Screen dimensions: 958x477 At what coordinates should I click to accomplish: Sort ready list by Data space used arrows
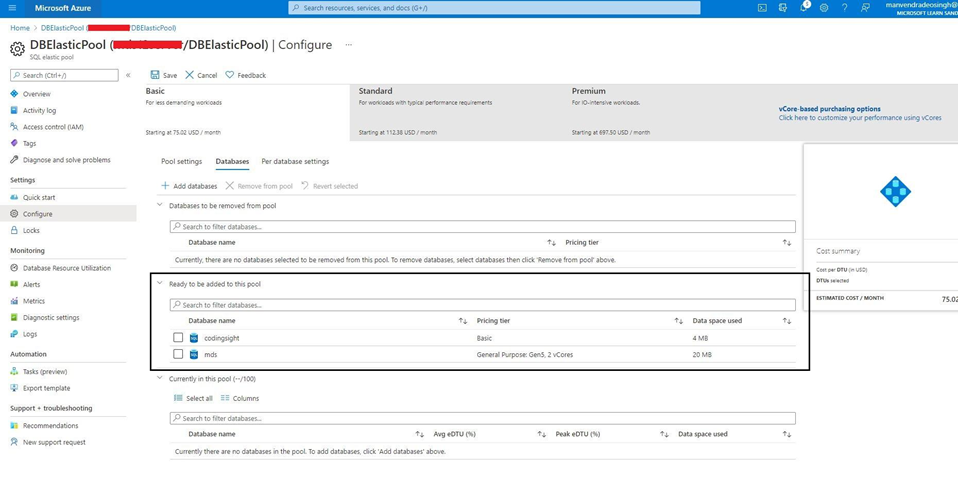coord(787,321)
